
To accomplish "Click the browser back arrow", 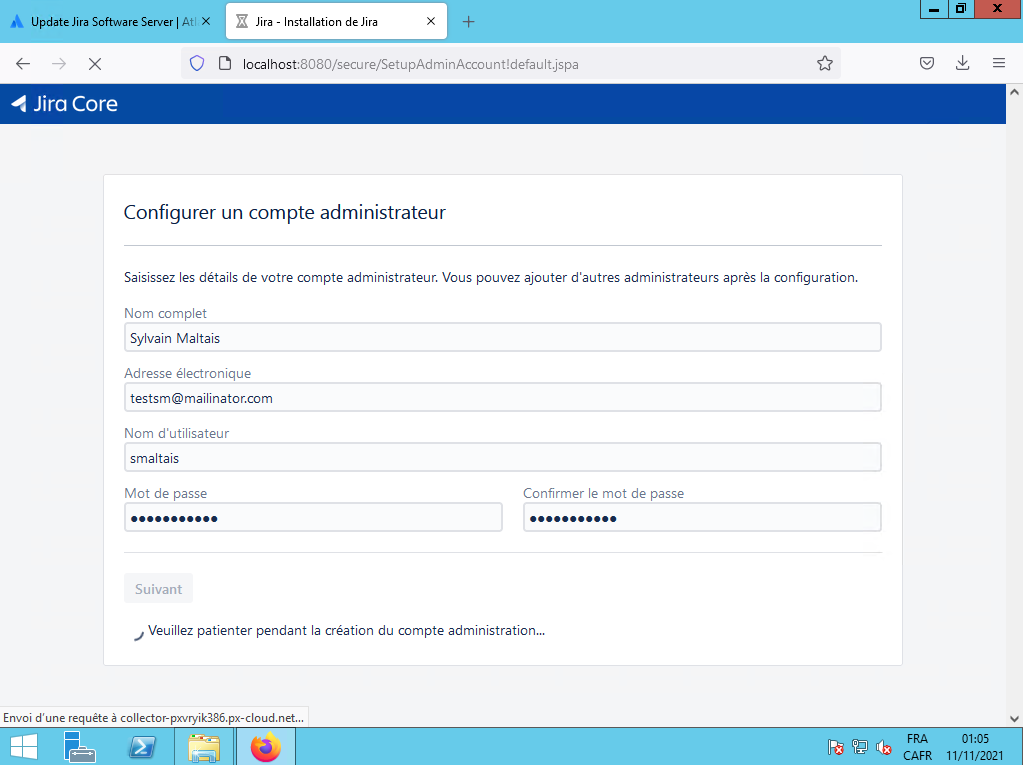I will [x=23, y=63].
